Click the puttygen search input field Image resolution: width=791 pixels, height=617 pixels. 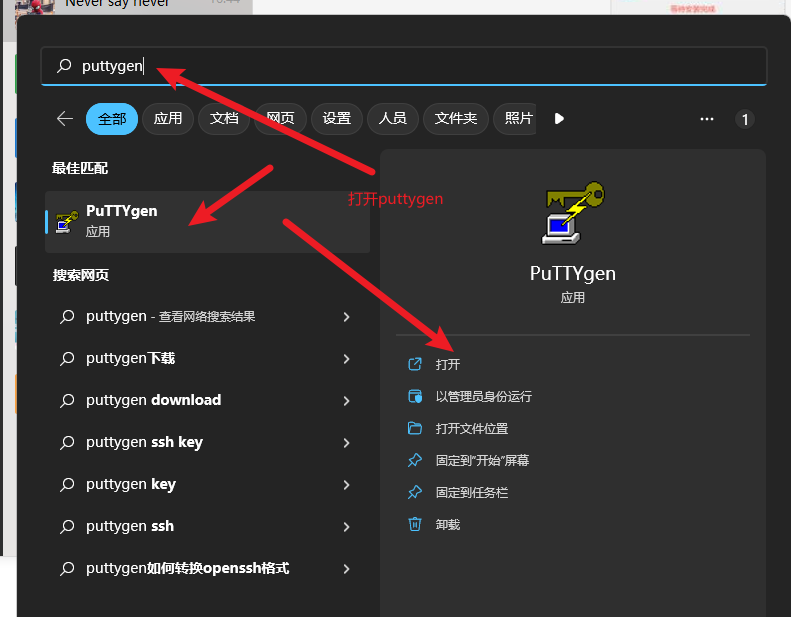(x=404, y=66)
